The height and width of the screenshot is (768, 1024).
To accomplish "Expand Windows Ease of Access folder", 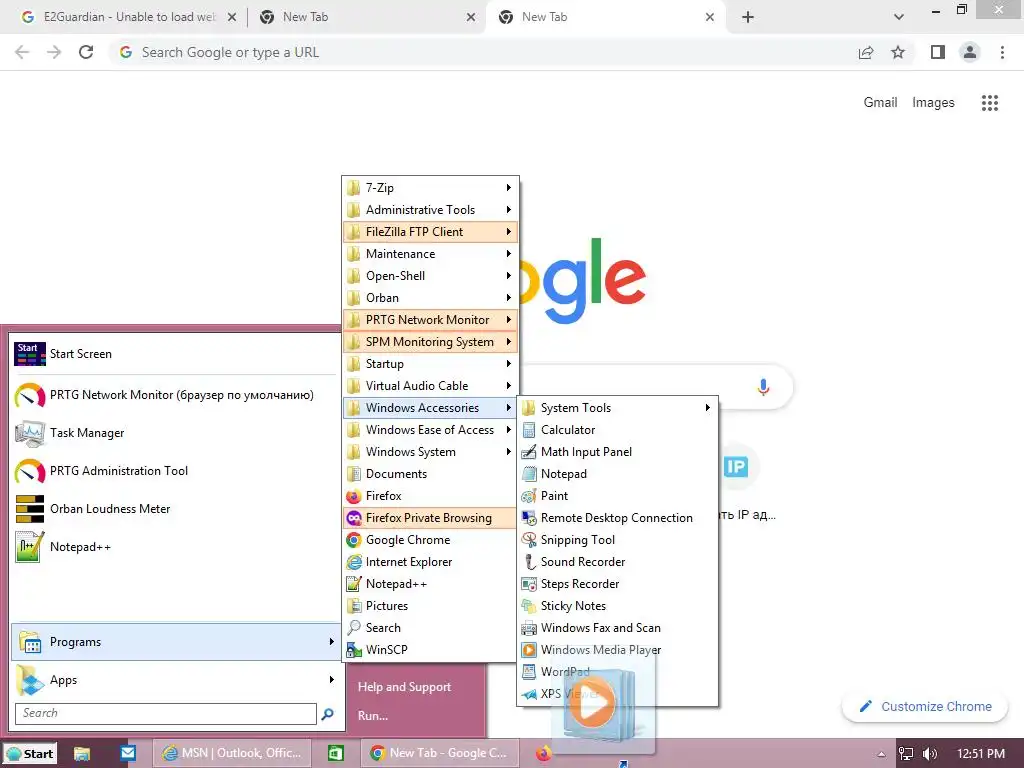I will click(430, 430).
